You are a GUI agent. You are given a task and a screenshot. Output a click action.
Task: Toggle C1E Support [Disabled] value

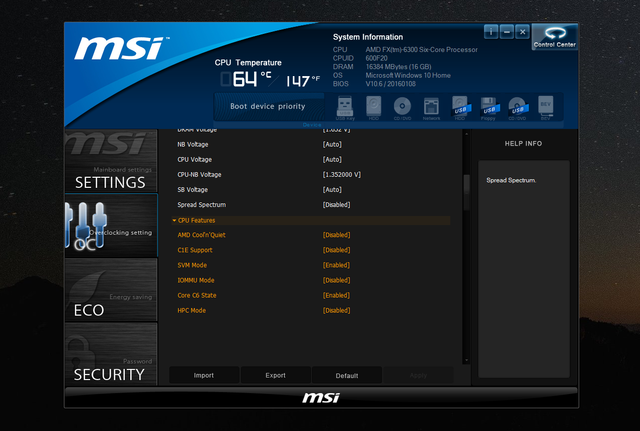pyautogui.click(x=337, y=250)
